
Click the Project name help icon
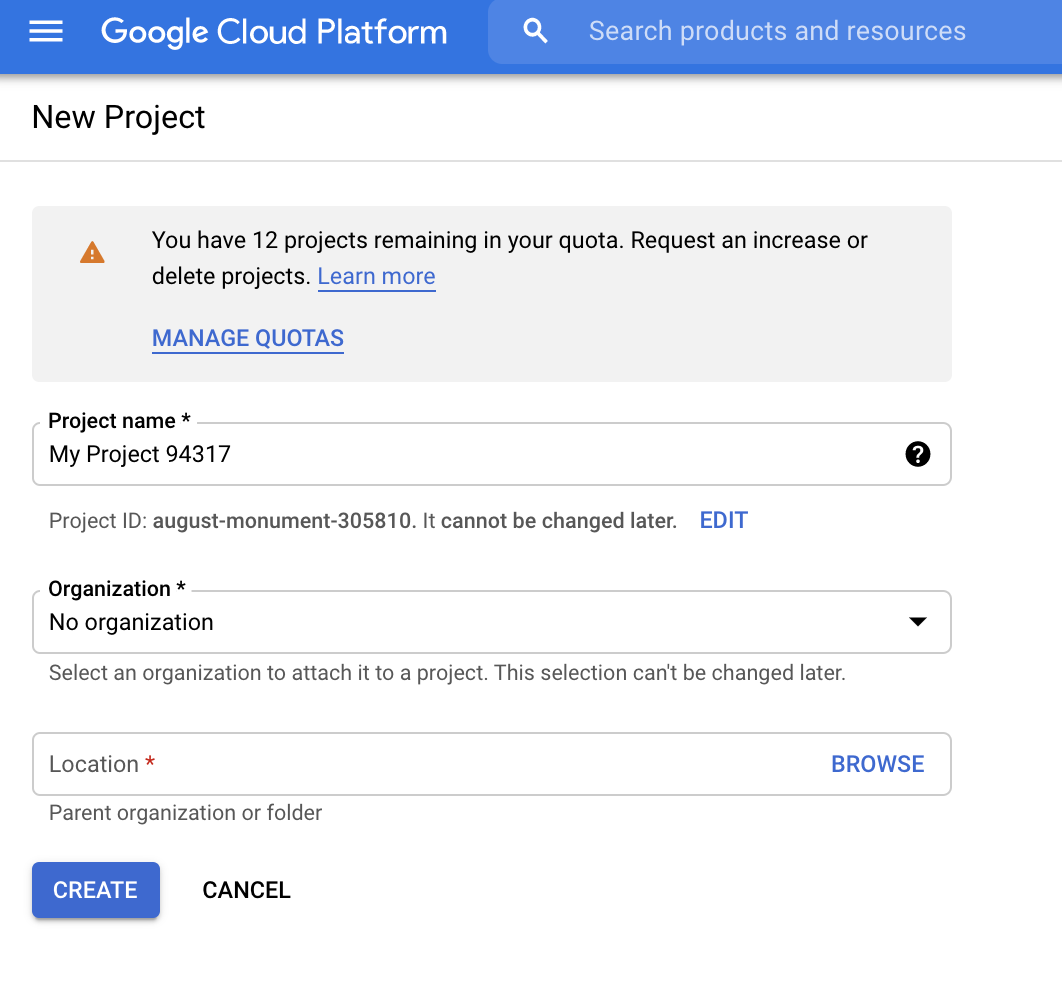click(917, 455)
